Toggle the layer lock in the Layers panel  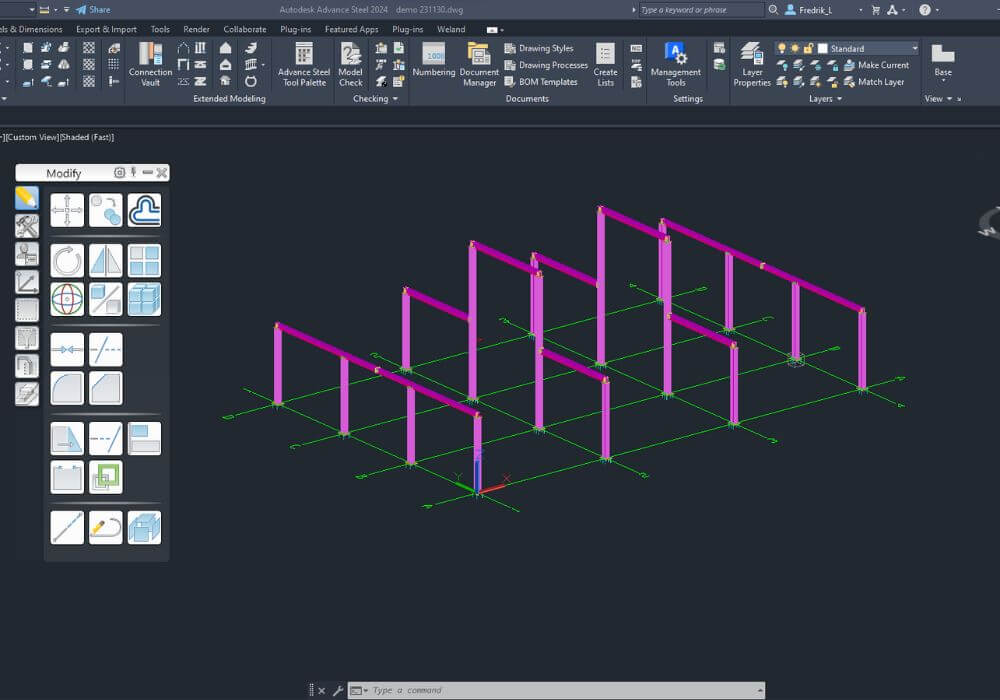(x=806, y=47)
